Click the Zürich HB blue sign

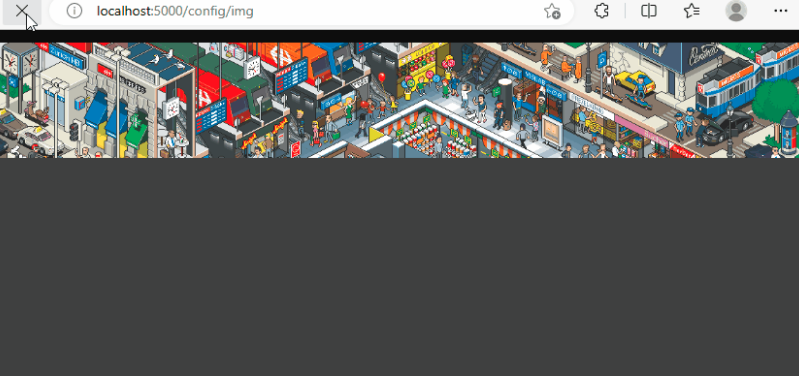66,57
